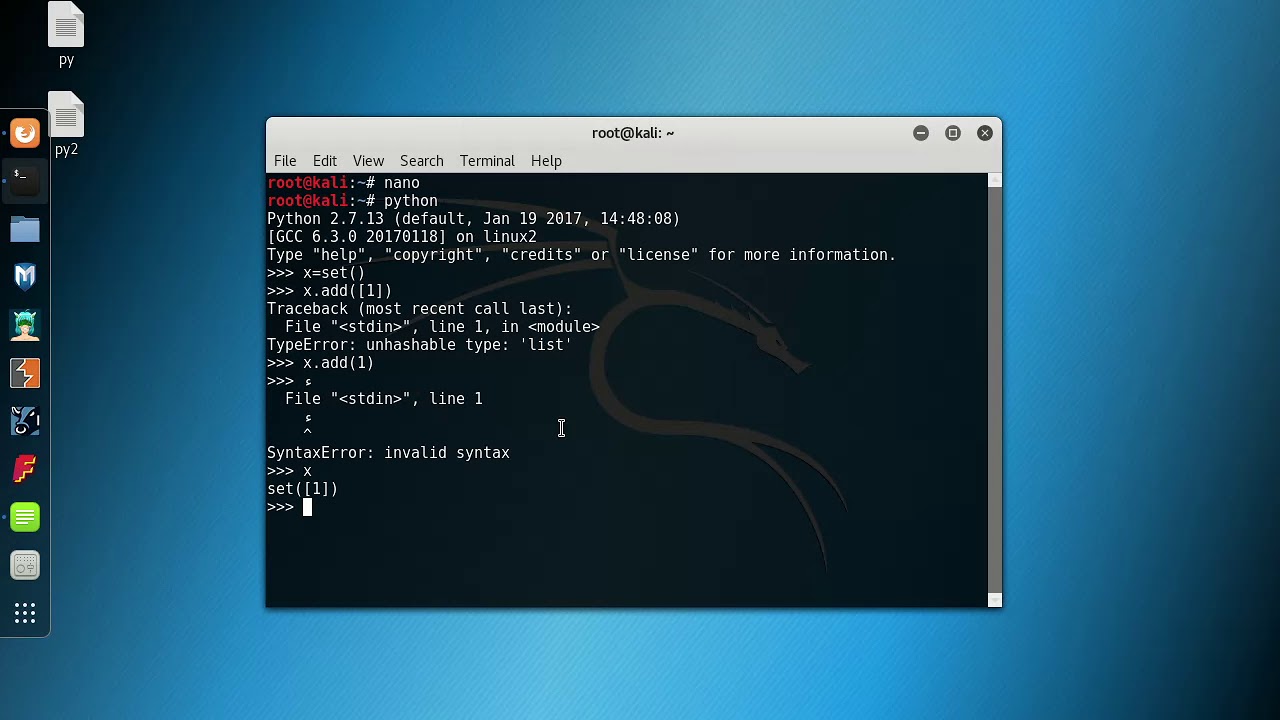Click the scrollbar down arrow in terminal

[x=994, y=599]
